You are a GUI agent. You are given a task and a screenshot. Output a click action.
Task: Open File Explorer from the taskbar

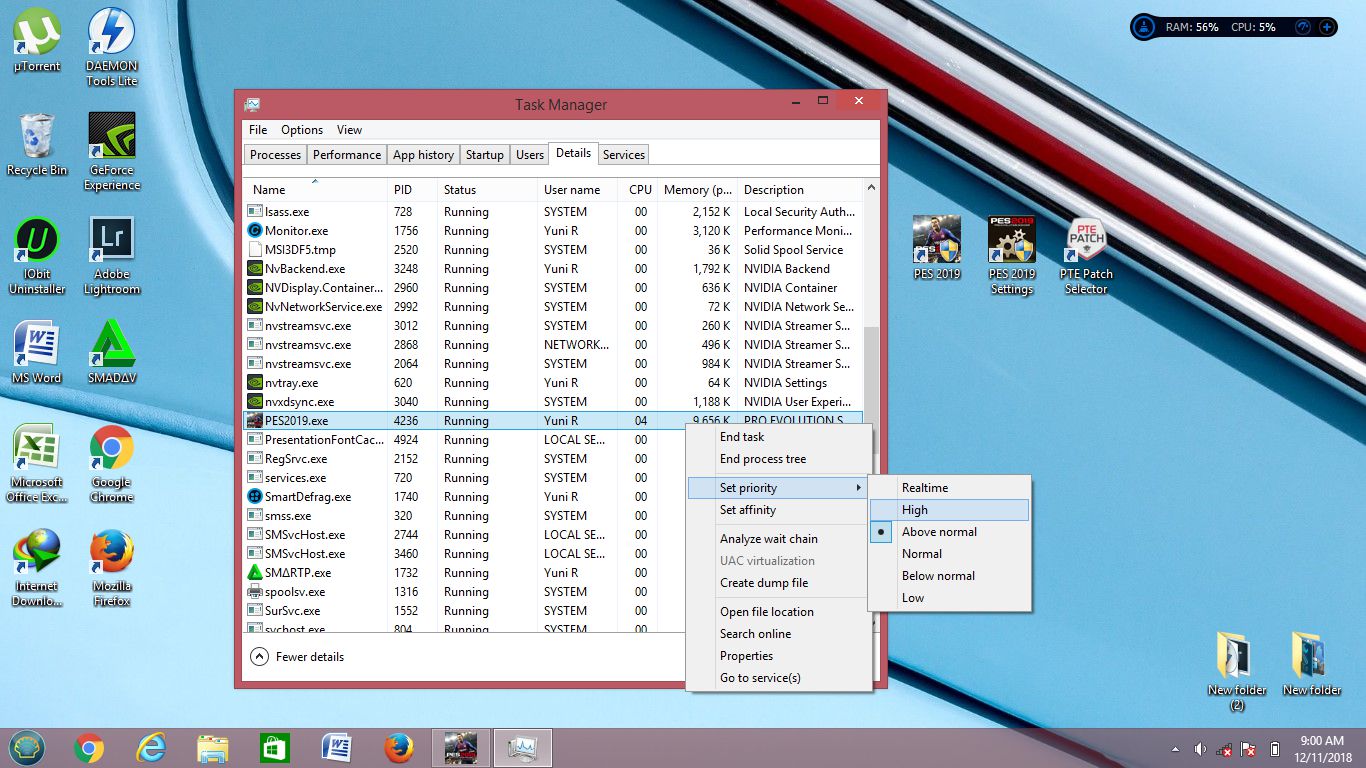pos(213,748)
